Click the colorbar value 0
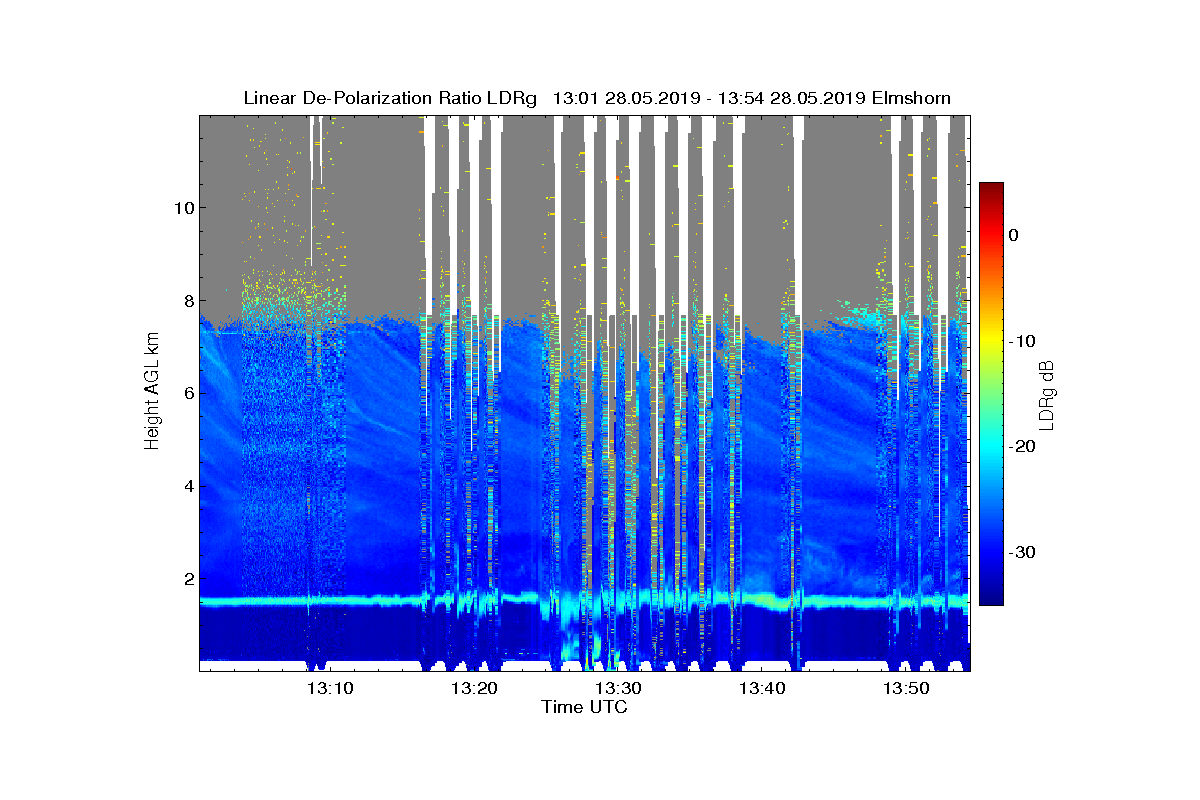 1013,235
